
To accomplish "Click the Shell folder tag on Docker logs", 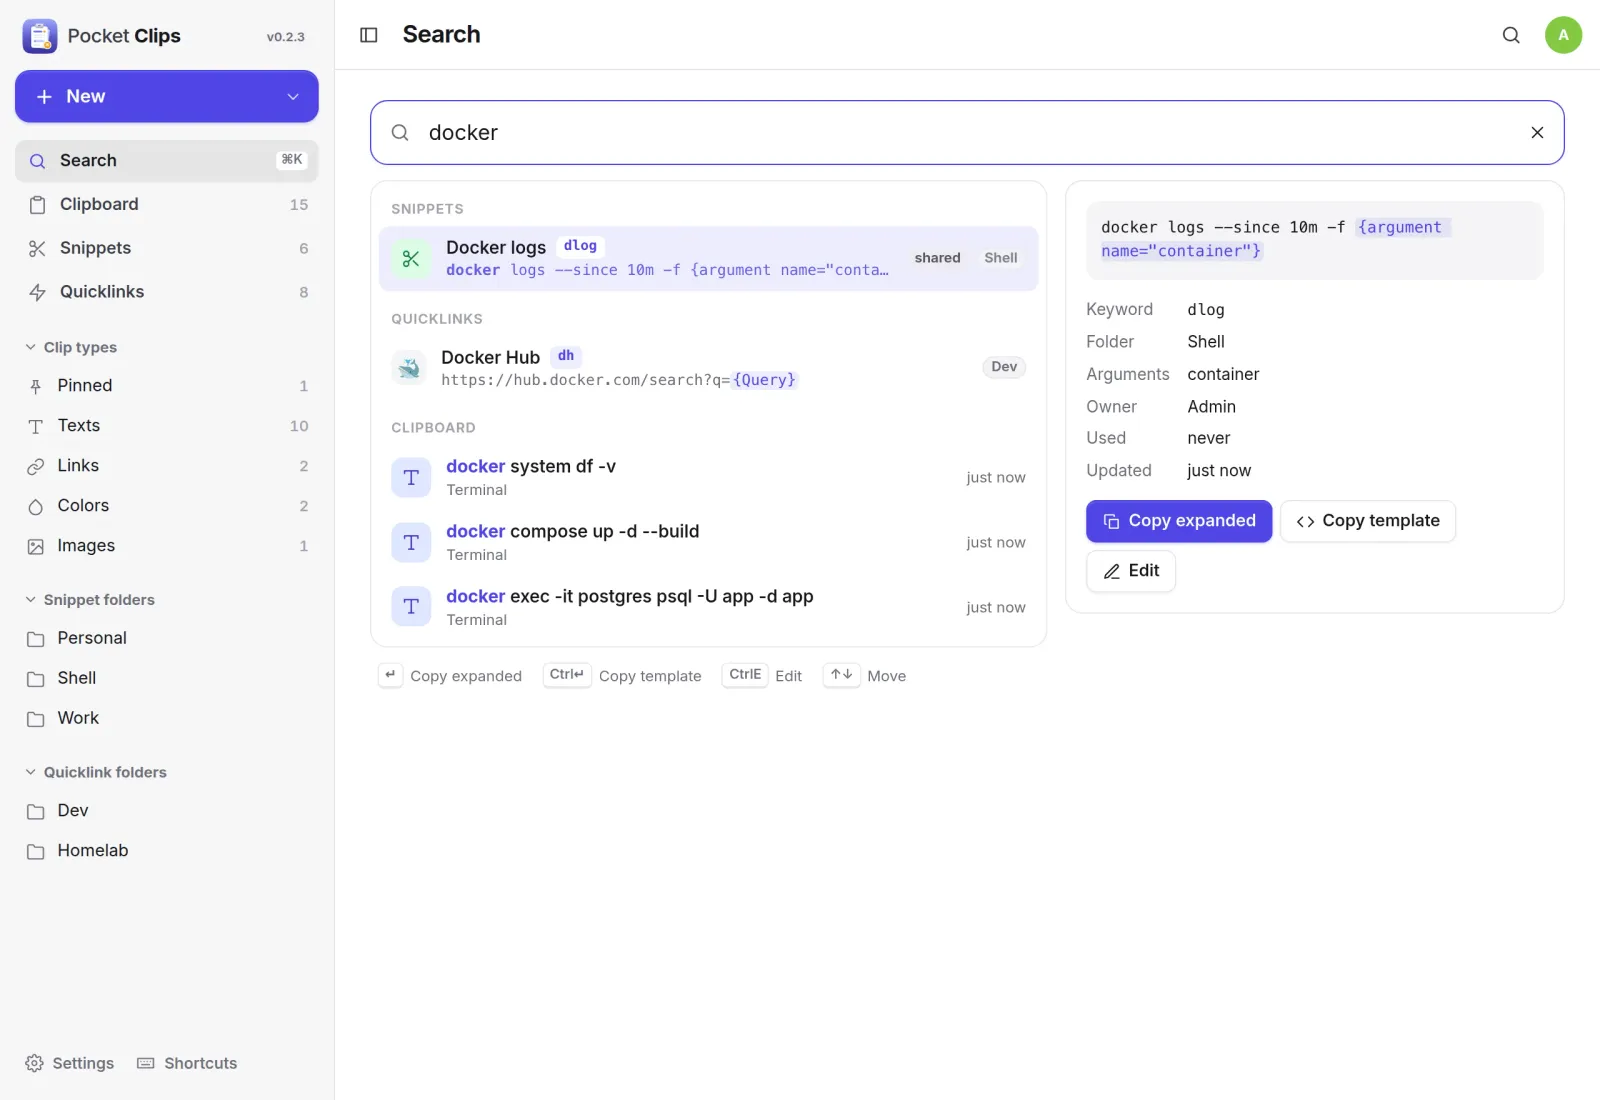I will (1000, 258).
